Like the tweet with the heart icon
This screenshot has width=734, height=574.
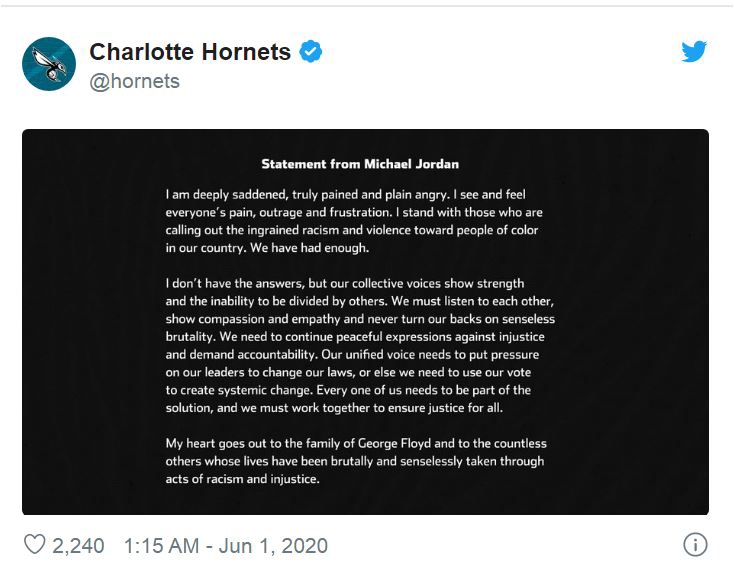point(34,546)
